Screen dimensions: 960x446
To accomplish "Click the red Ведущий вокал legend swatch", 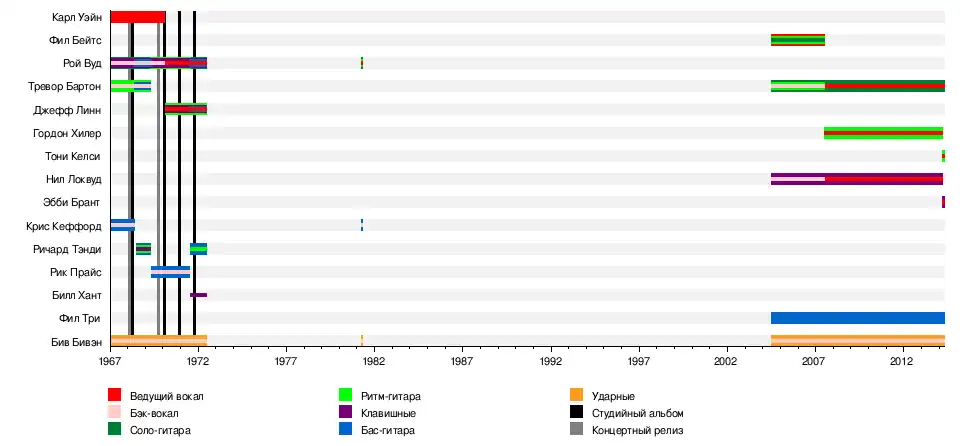I will (115, 397).
